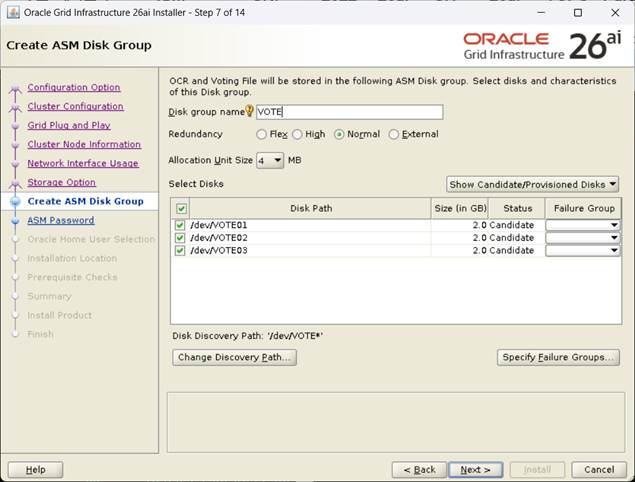
Task: Click the Cancel button
Action: pyautogui.click(x=599, y=470)
